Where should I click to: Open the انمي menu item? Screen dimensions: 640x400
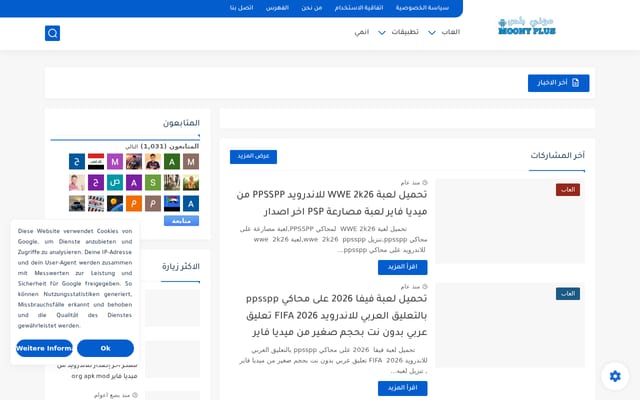[x=362, y=32]
